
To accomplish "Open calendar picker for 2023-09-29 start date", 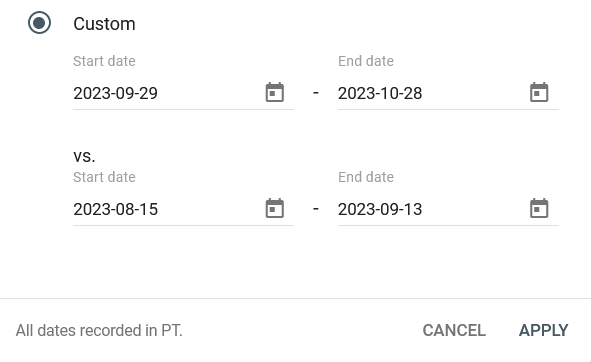I will click(x=274, y=92).
